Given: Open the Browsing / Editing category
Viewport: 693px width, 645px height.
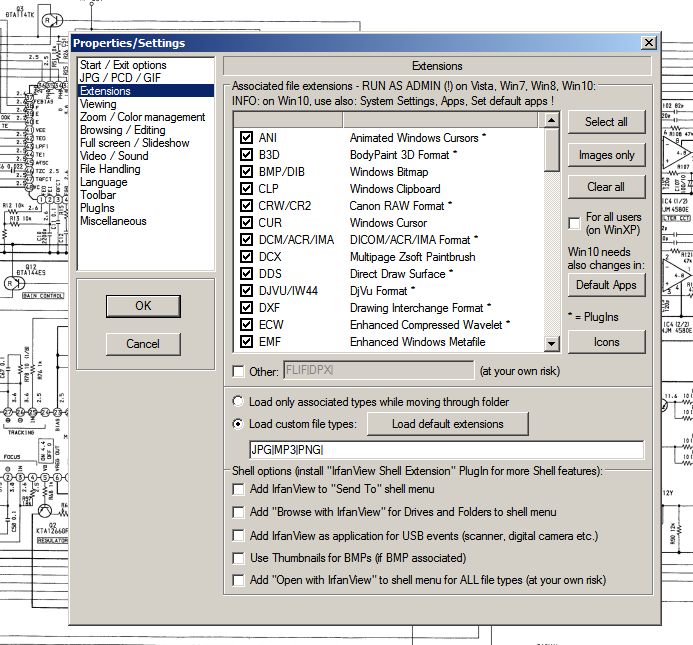Looking at the screenshot, I should pos(145,130).
